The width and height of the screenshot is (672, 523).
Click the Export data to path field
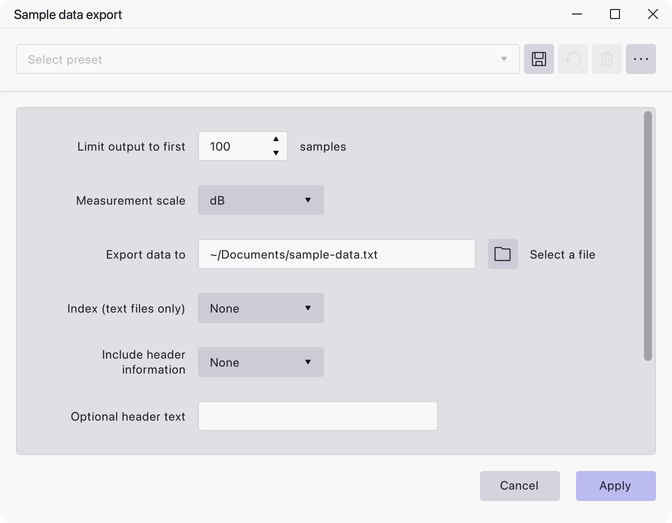(337, 254)
